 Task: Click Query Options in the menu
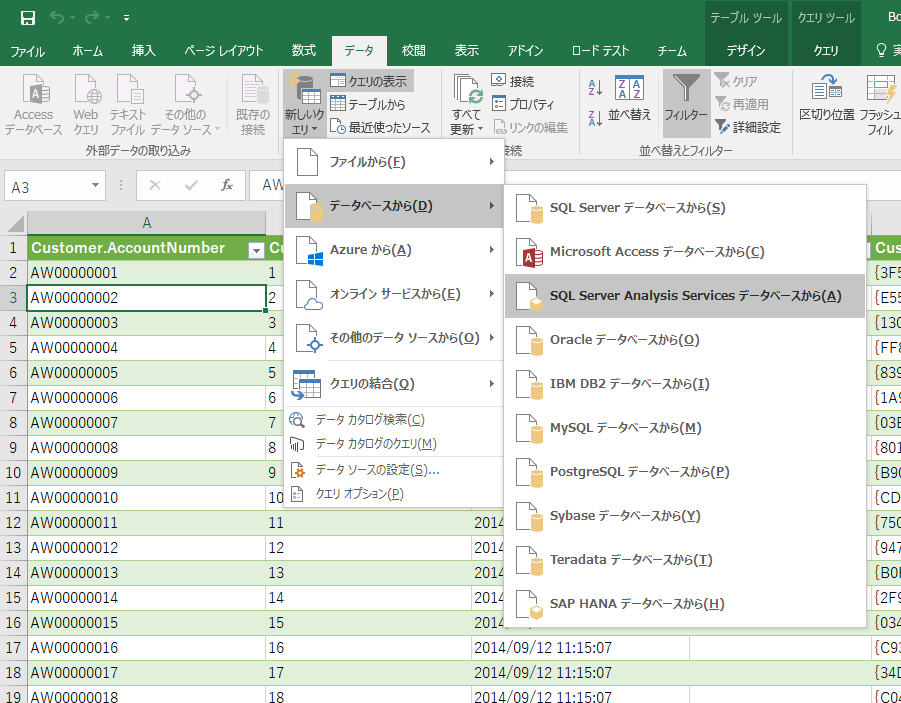[x=359, y=494]
